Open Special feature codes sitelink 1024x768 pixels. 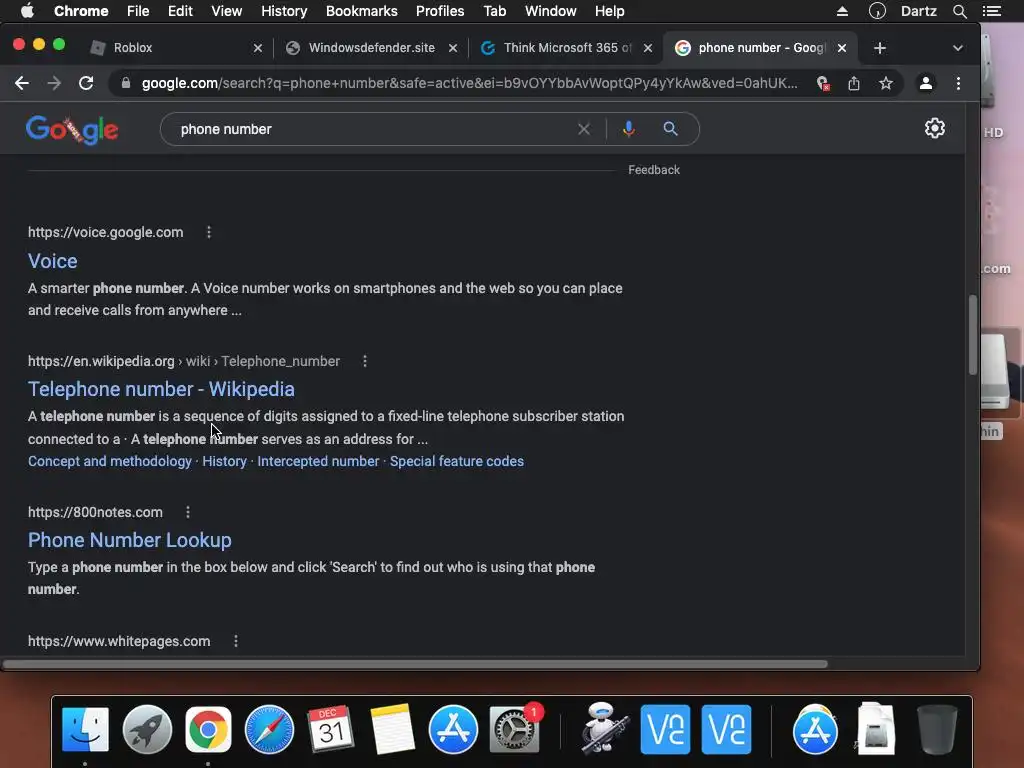[x=456, y=461]
